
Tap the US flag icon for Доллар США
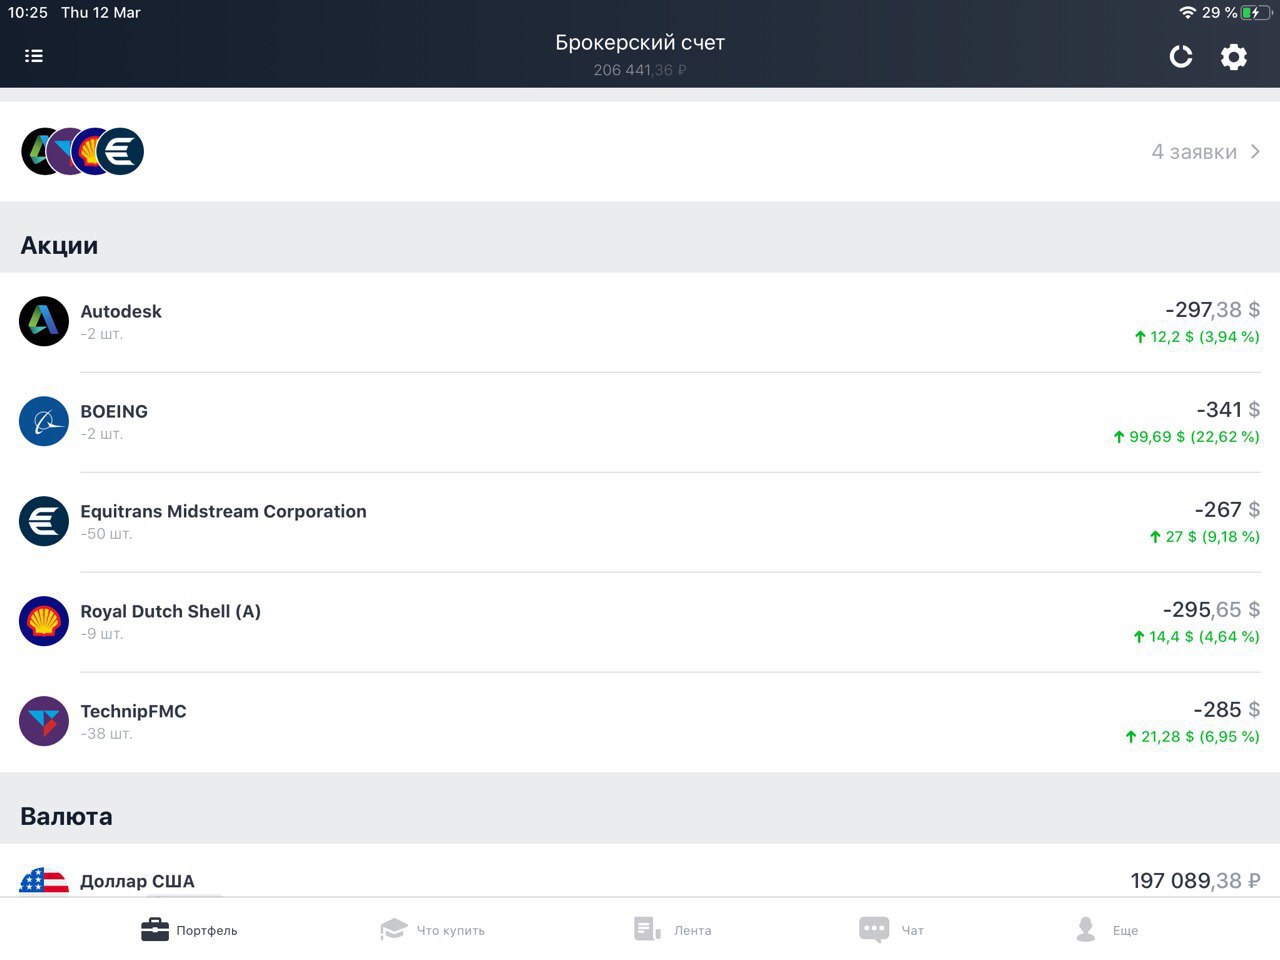click(x=44, y=881)
